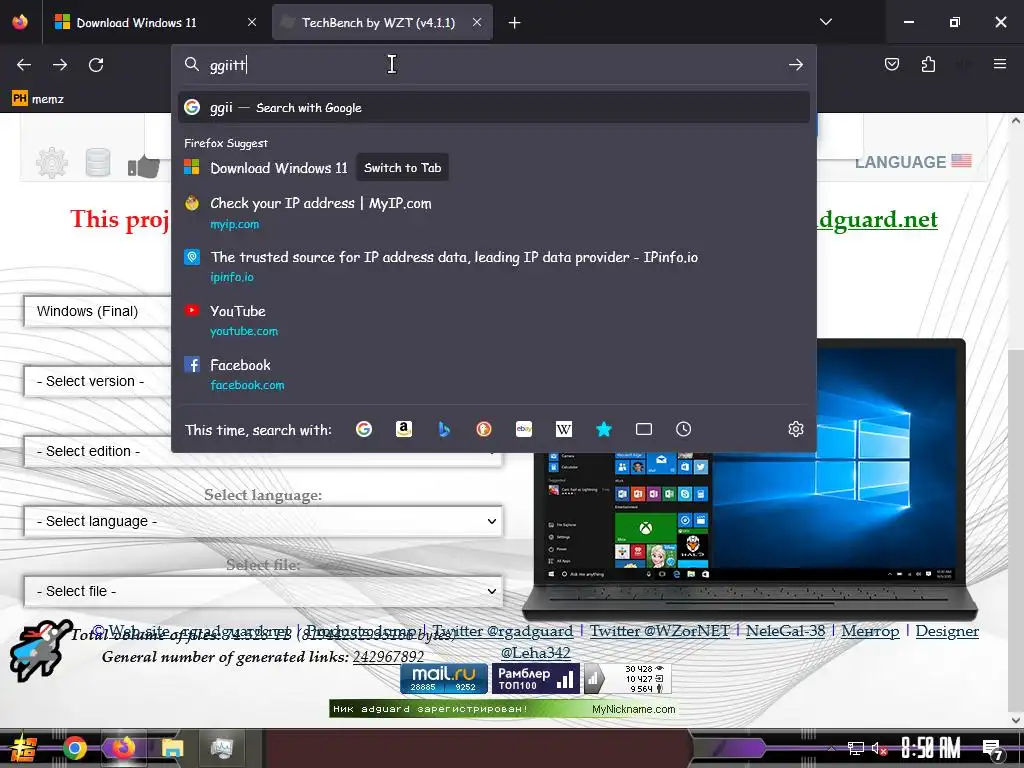Search this time with Google icon

[x=364, y=429]
